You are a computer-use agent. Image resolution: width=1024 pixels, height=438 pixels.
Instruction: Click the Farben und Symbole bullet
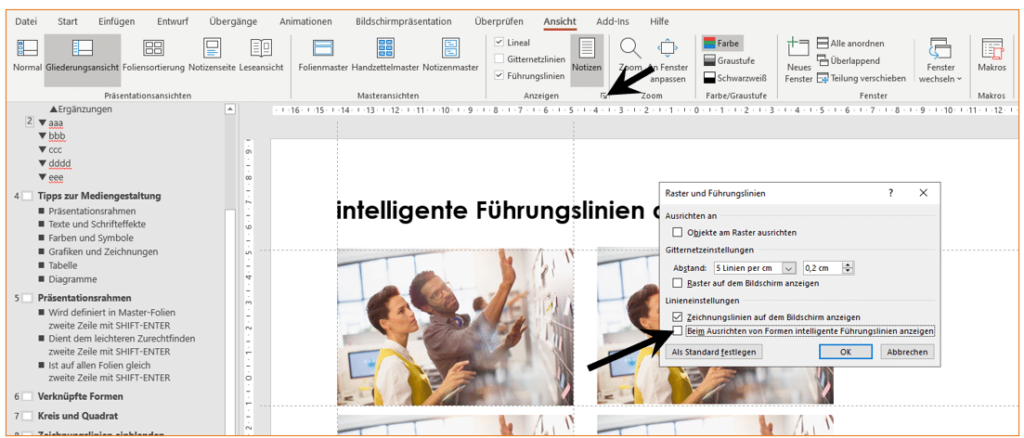(x=91, y=238)
